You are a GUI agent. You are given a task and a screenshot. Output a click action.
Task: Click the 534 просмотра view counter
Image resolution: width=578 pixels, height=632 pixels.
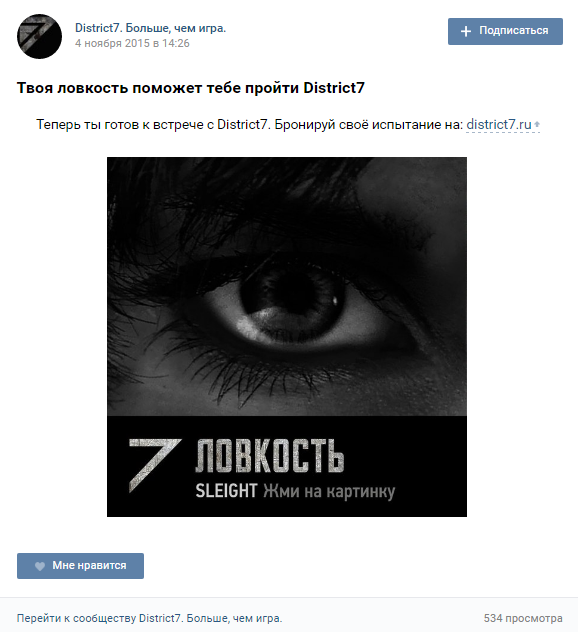click(523, 618)
